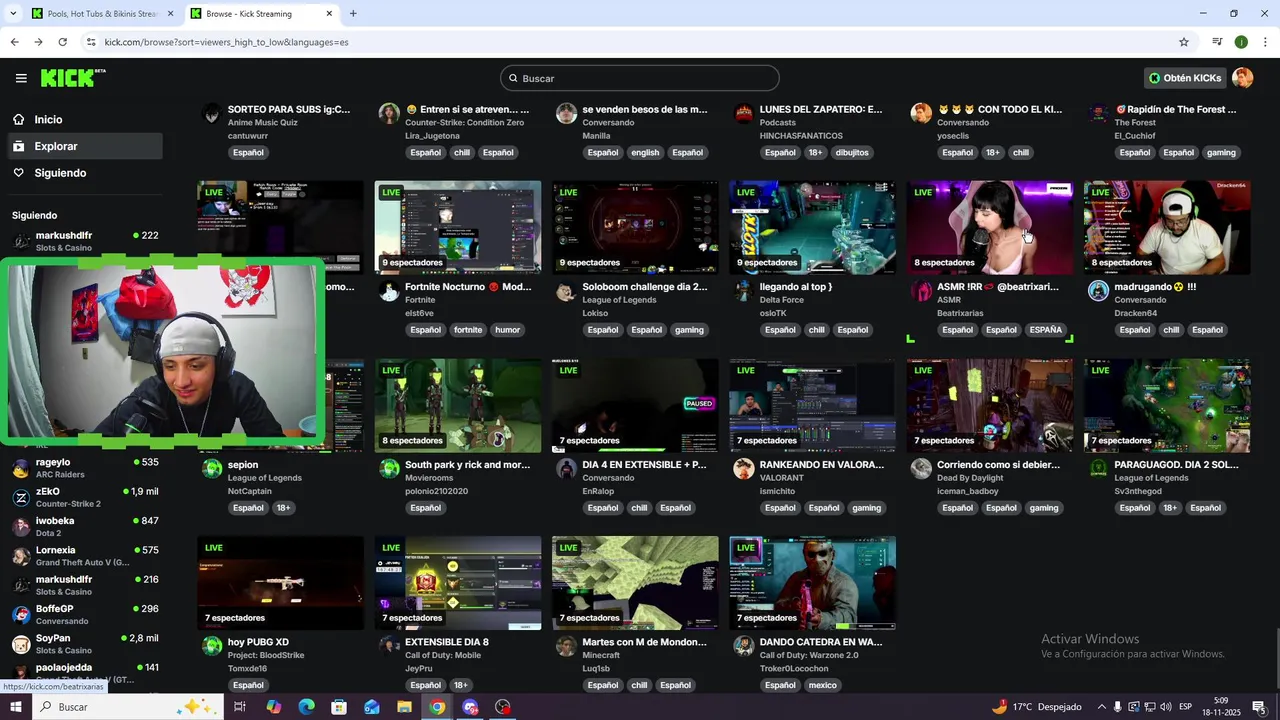
Task: Open iceman_badboy channel avatar
Action: 922,469
